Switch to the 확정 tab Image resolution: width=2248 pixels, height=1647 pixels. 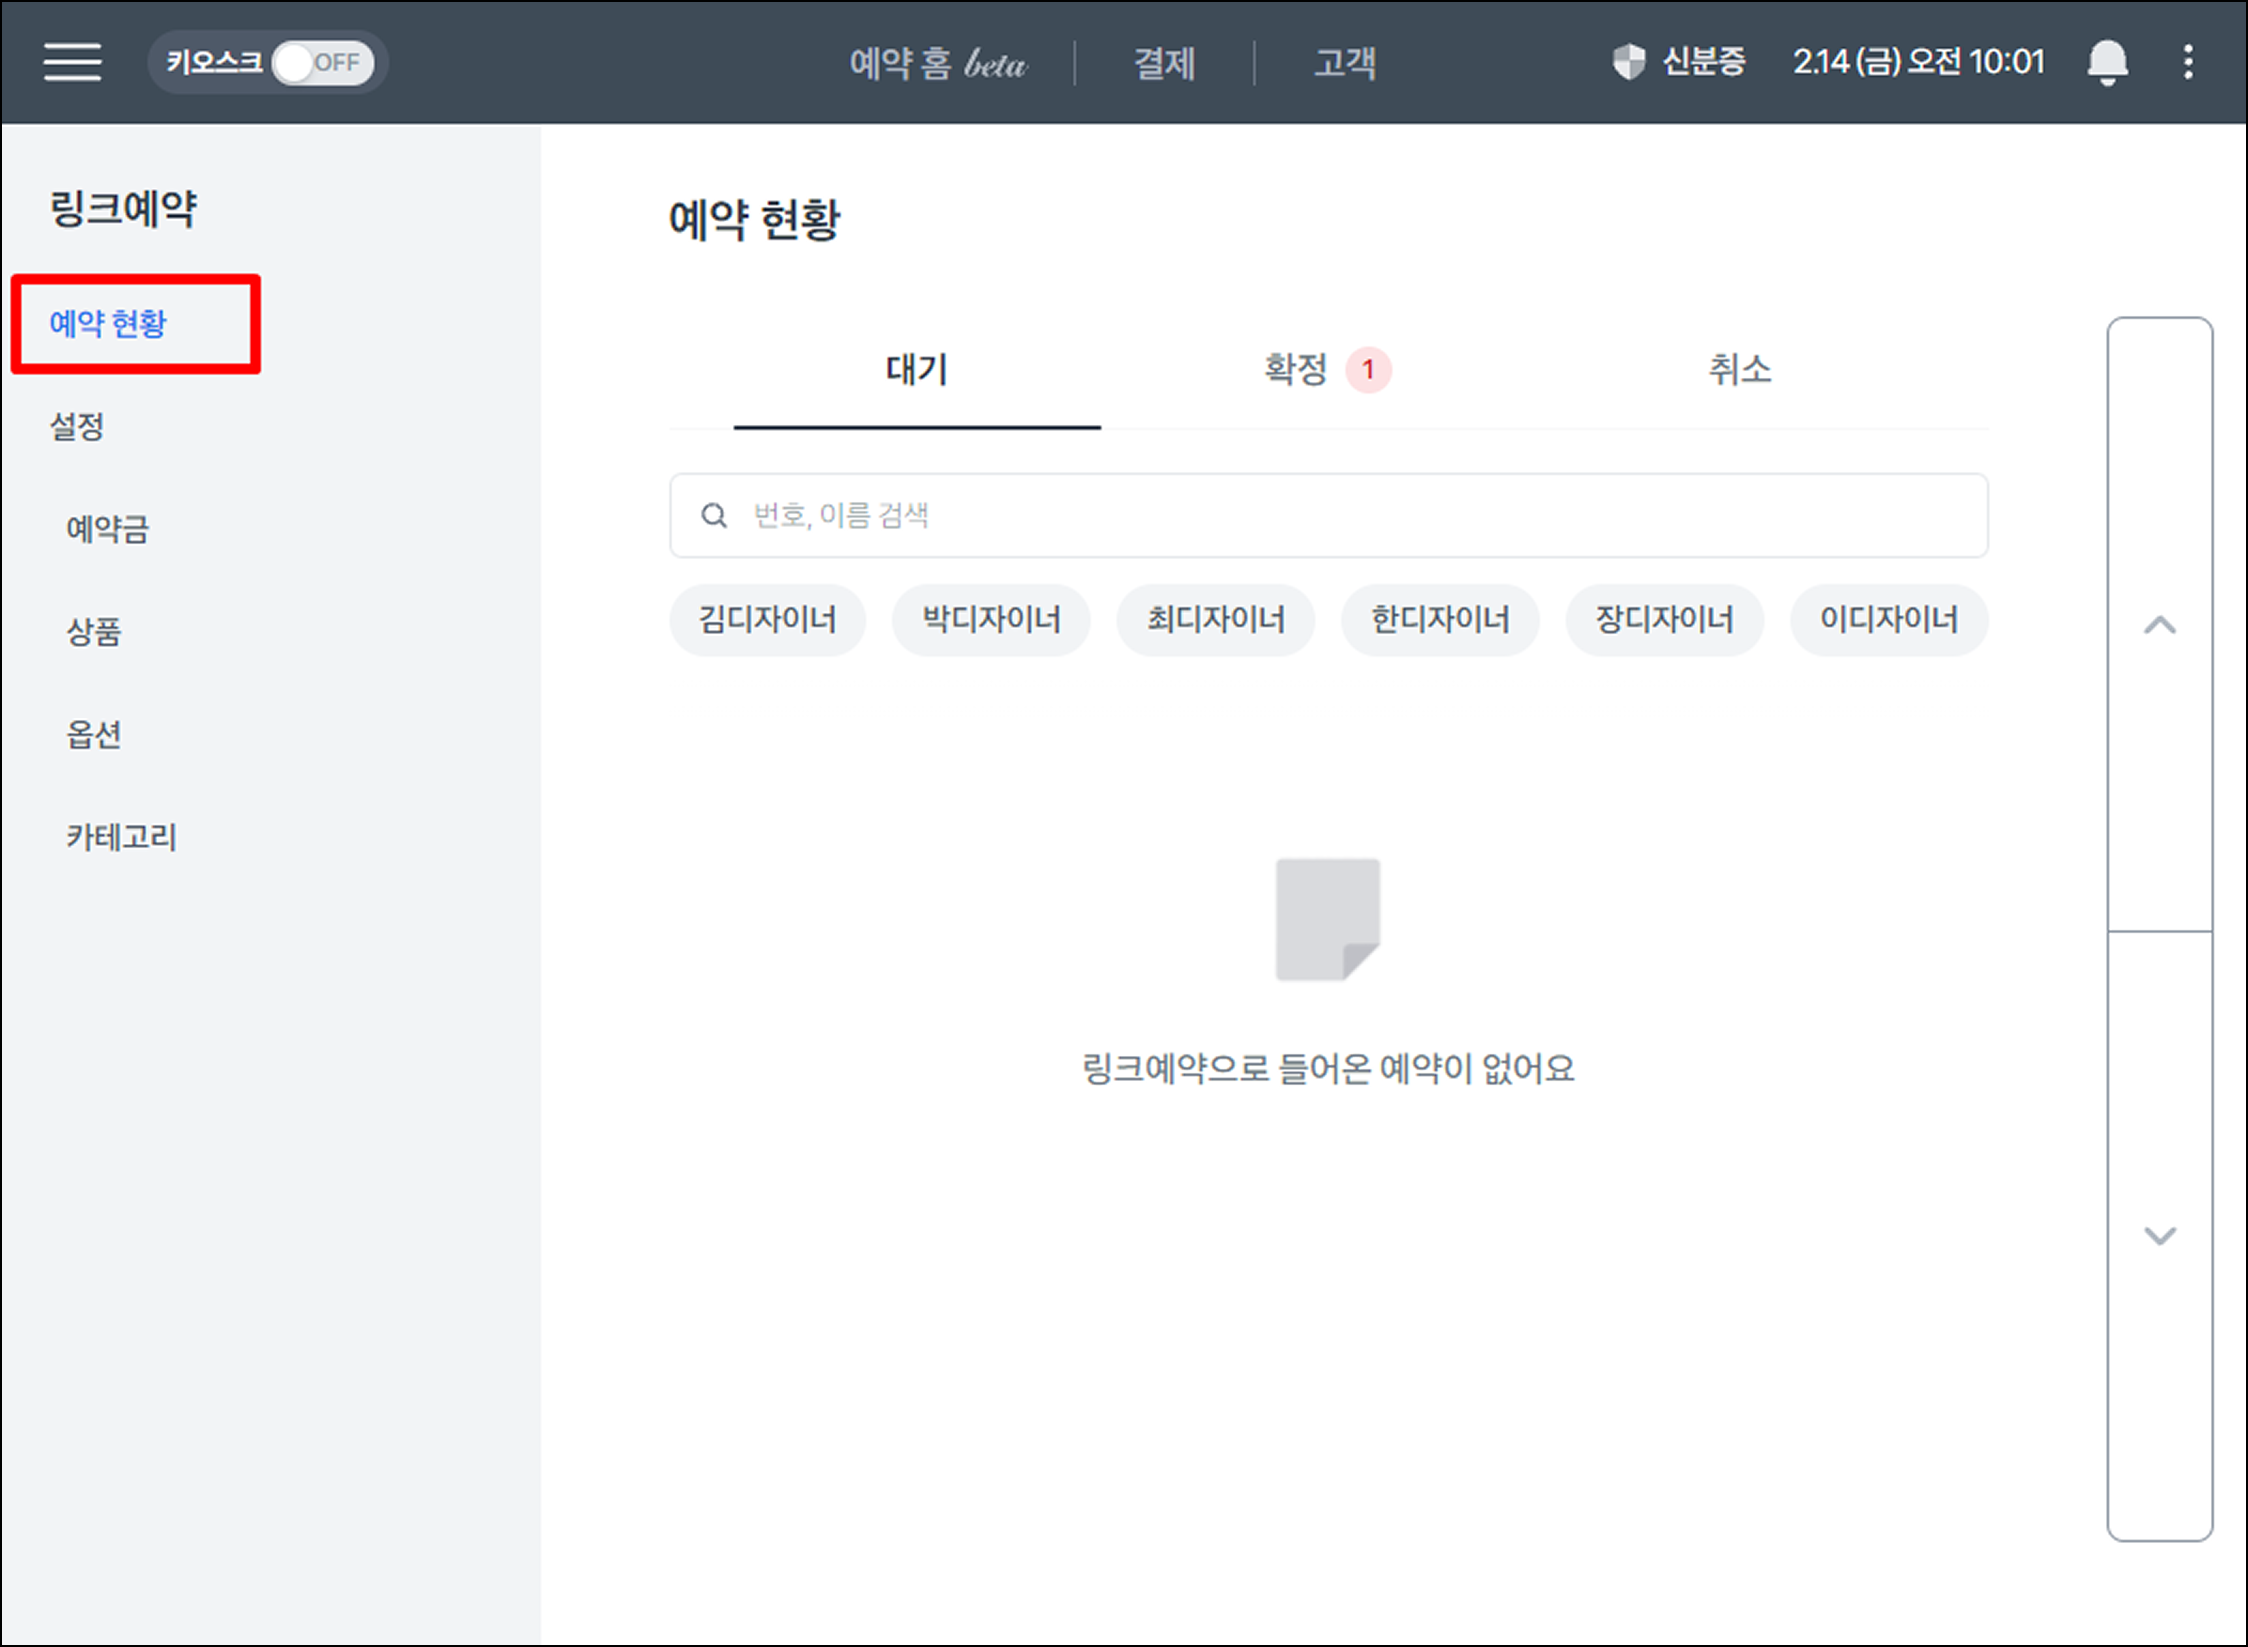click(x=1297, y=370)
